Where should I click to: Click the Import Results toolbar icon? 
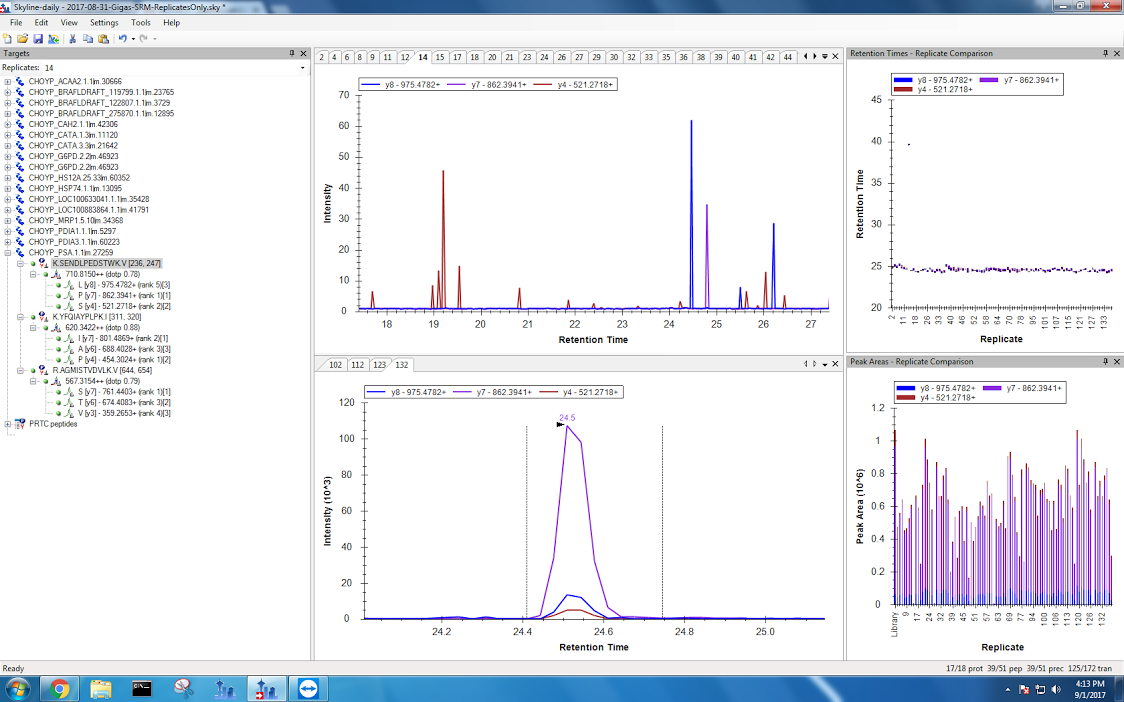[x=52, y=38]
